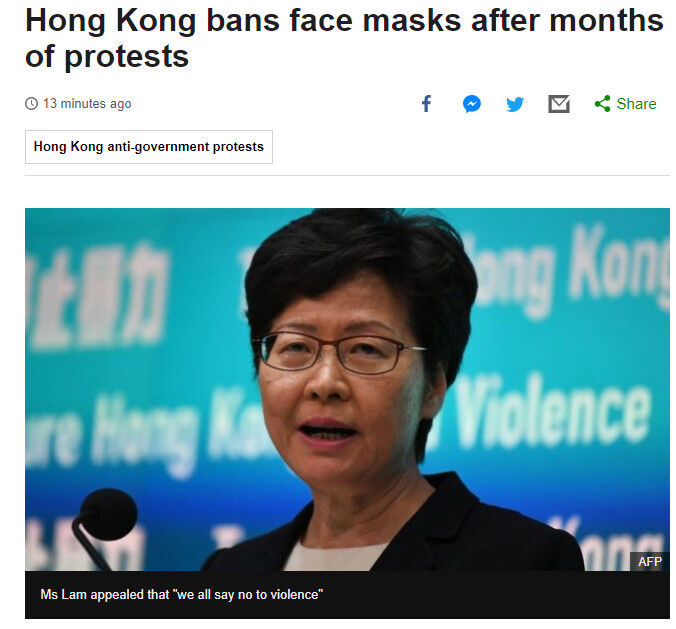The height and width of the screenshot is (629, 676).
Task: Share the article on Facebook
Action: 426,104
